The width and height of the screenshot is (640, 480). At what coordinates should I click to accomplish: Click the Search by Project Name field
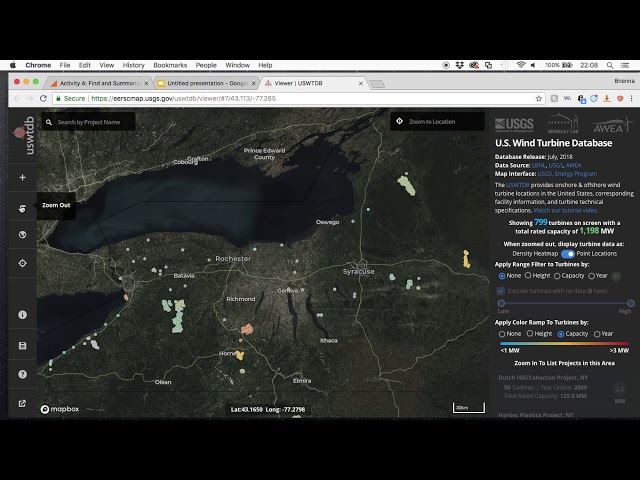point(89,122)
